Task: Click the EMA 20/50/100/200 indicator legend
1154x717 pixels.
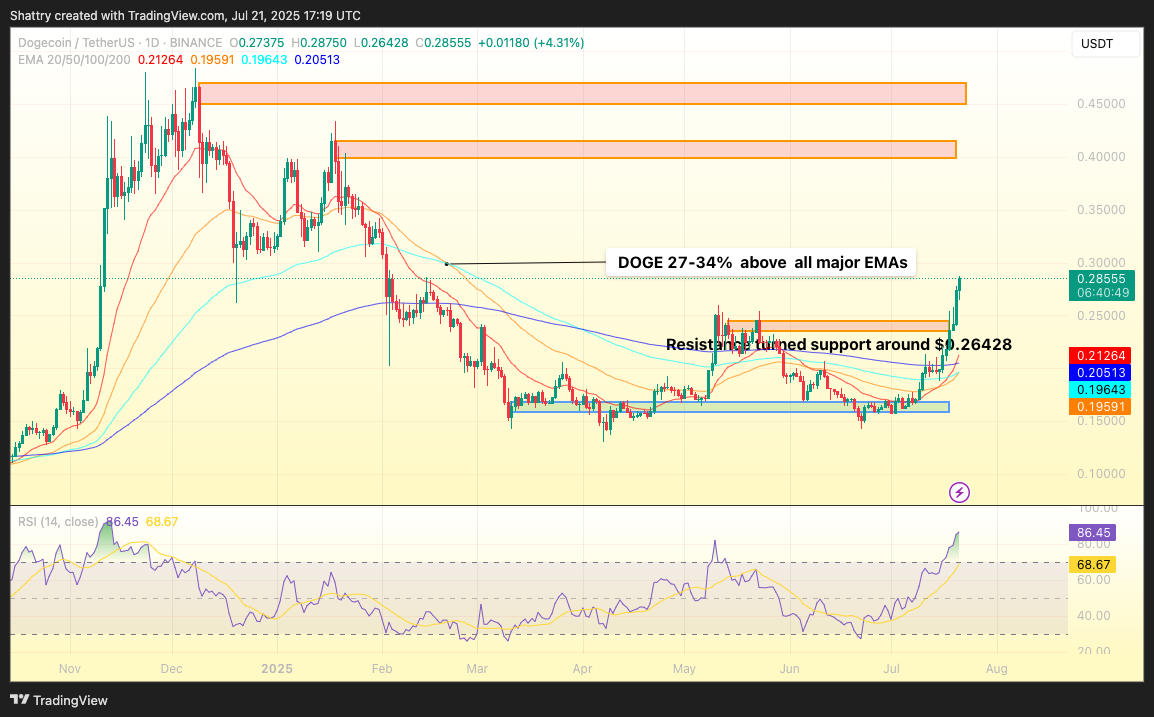Action: (x=74, y=60)
